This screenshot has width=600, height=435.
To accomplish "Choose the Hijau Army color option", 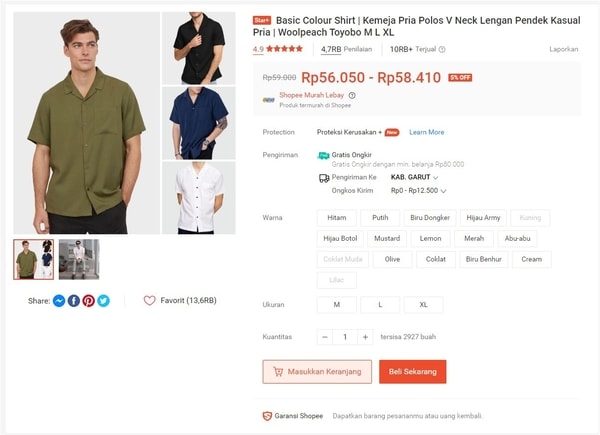I will point(487,217).
